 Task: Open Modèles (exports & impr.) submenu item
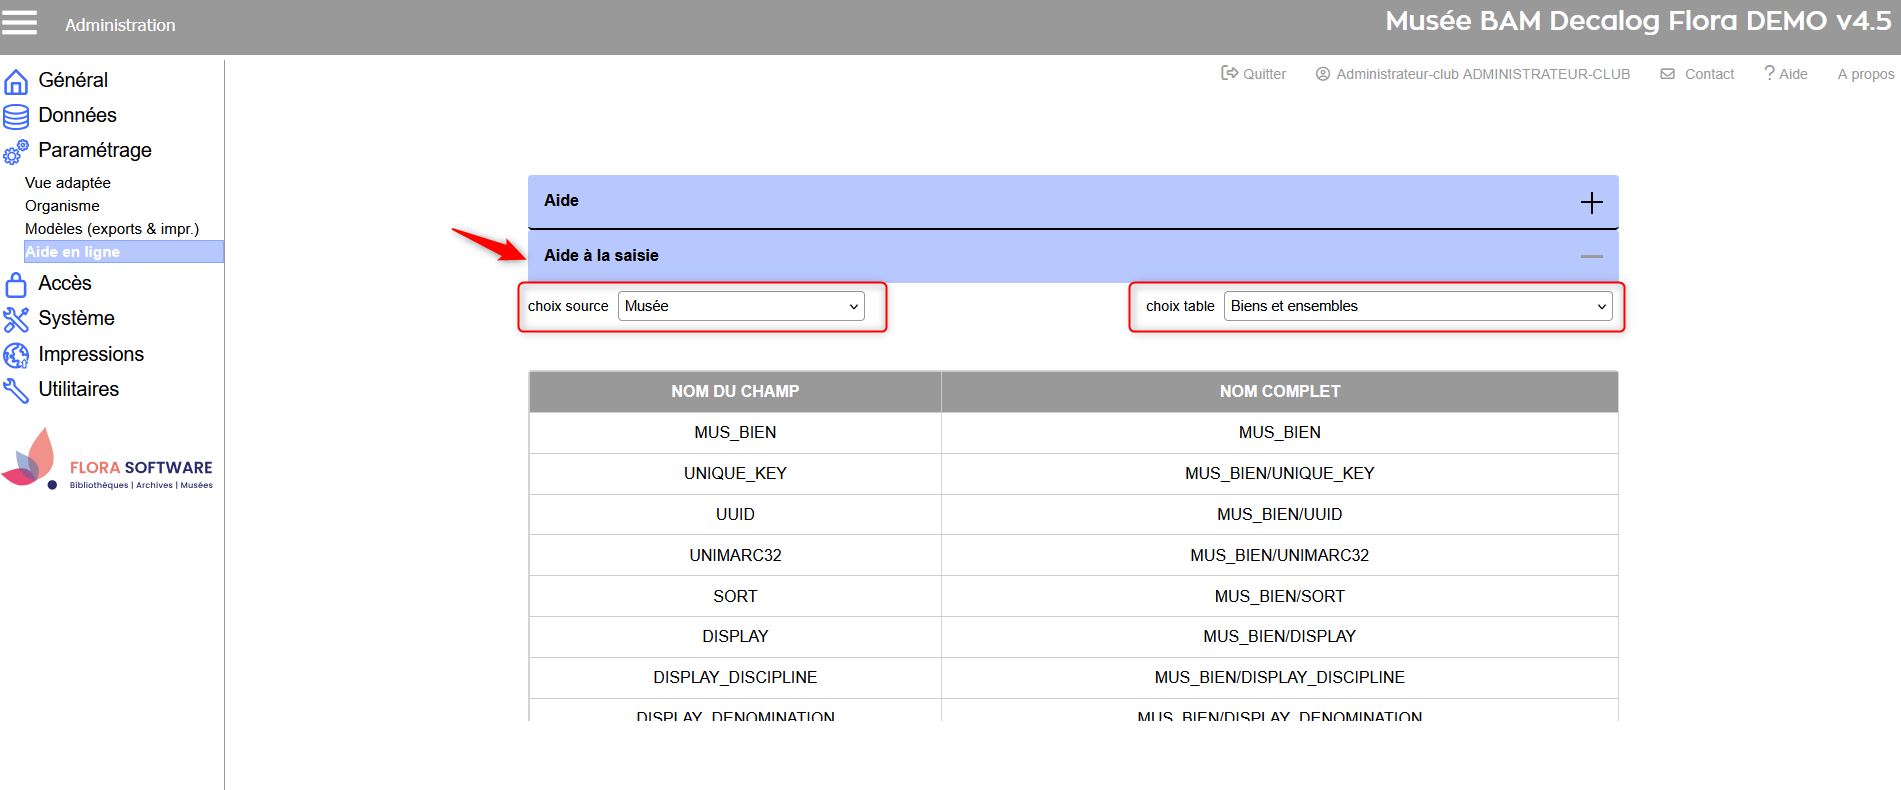(112, 229)
